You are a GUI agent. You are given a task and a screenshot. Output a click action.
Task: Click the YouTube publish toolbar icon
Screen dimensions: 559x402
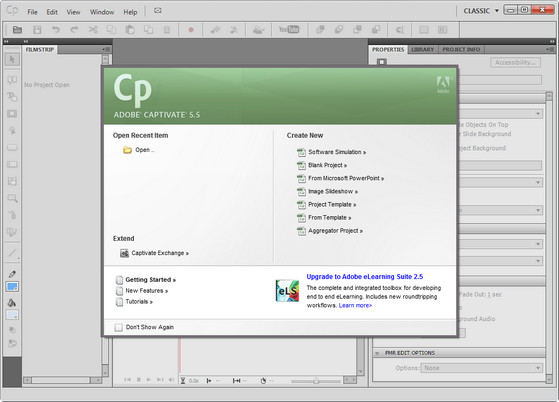tap(289, 30)
